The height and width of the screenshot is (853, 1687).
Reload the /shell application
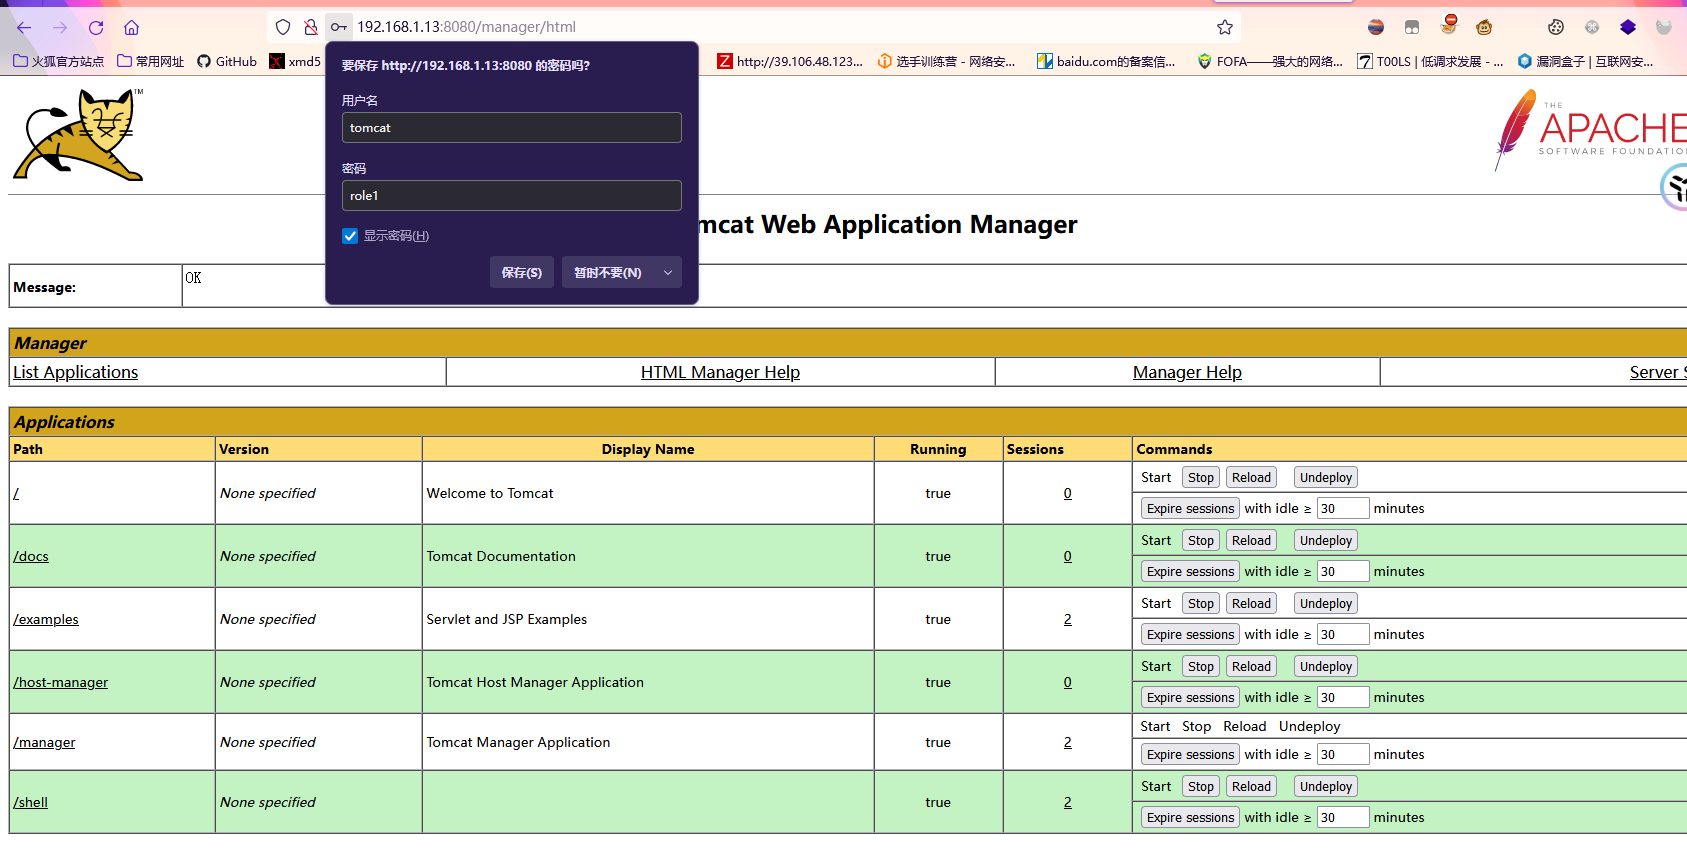pos(1251,787)
